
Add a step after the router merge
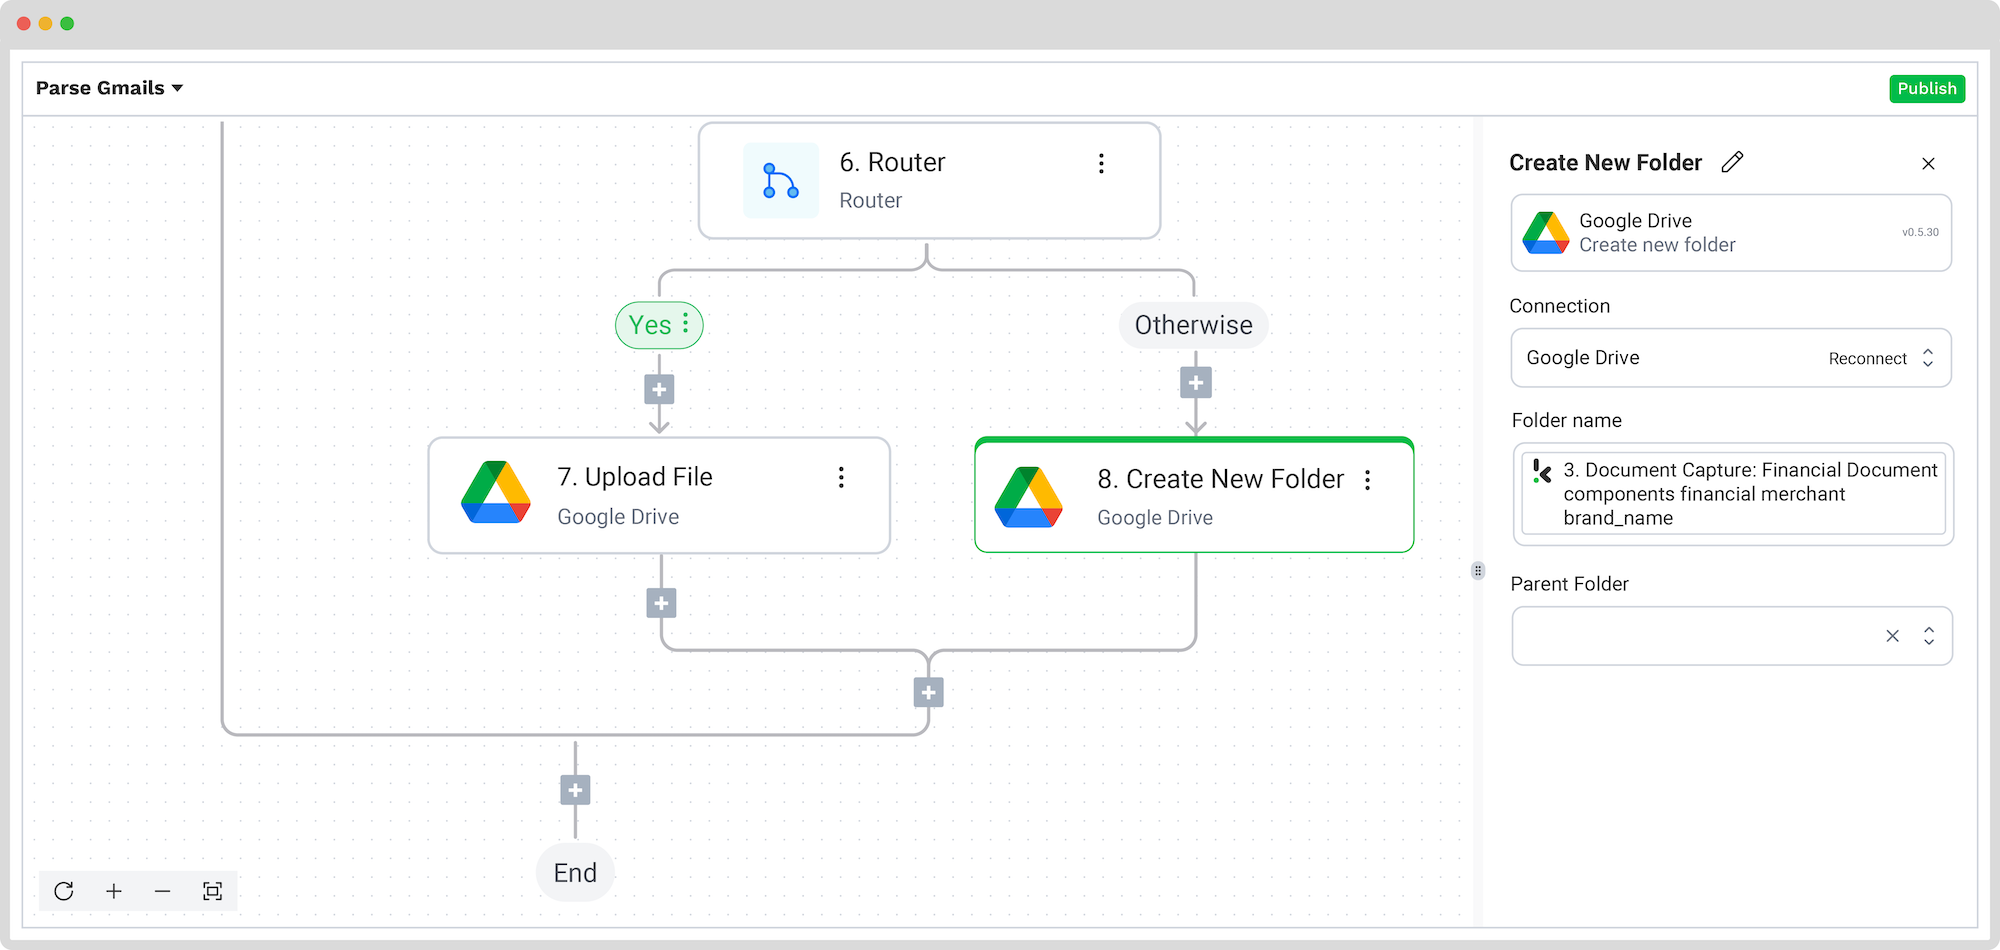[x=929, y=692]
